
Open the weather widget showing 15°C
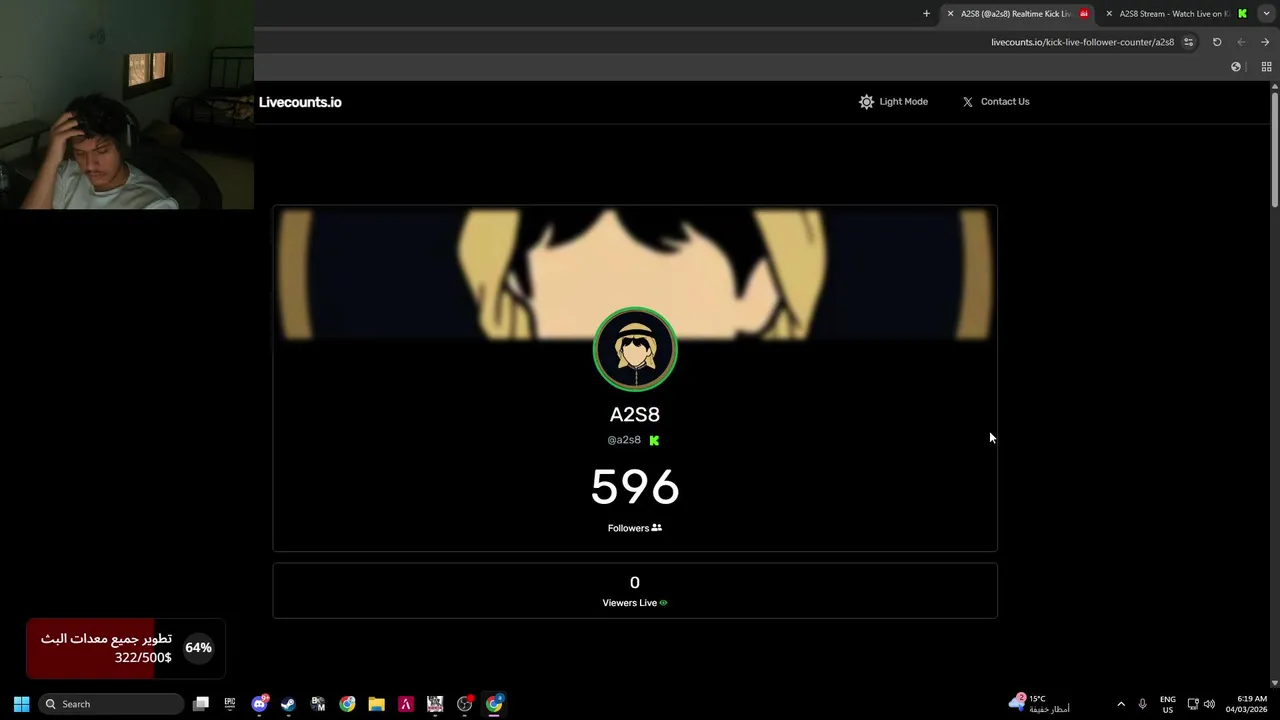pos(1038,704)
